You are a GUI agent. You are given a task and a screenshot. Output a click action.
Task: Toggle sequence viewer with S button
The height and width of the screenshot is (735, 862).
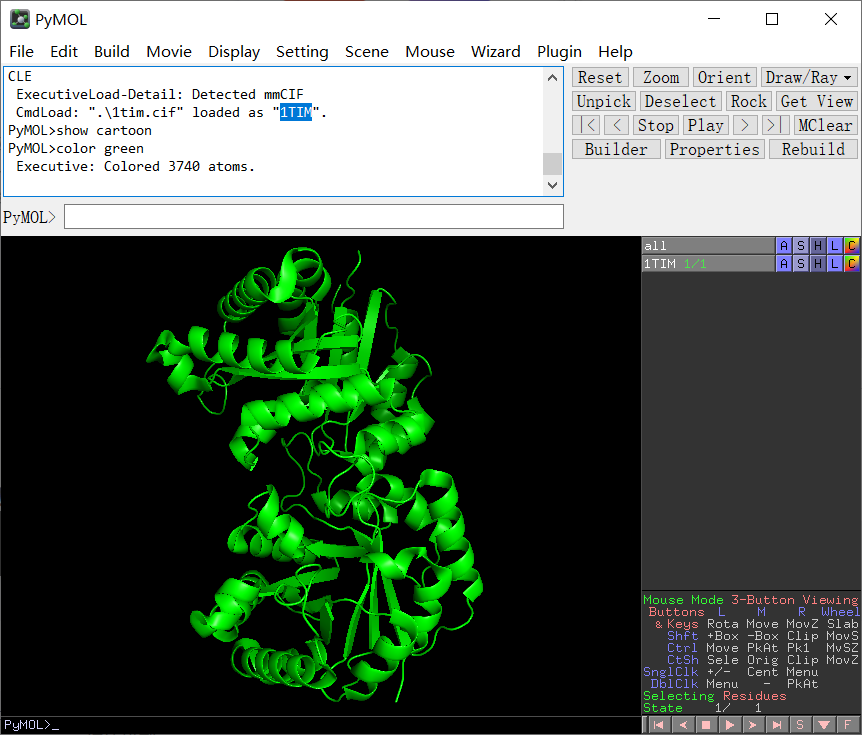point(800,725)
